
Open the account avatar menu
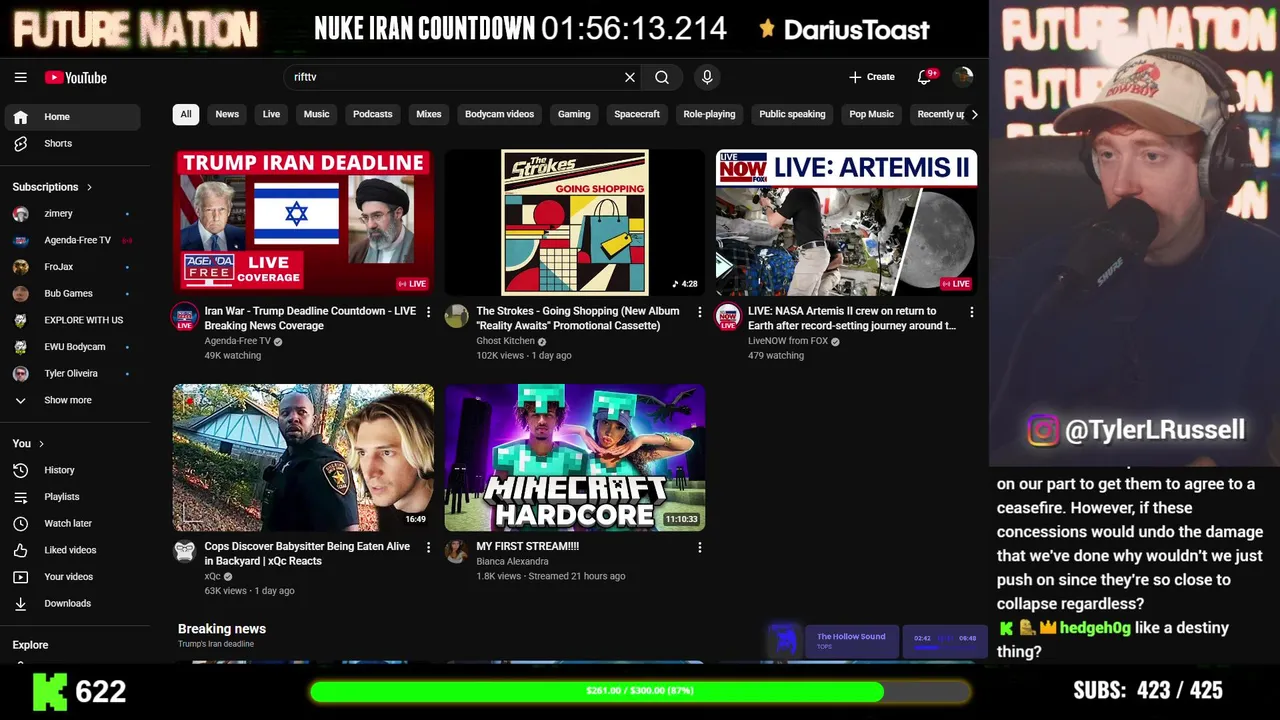tap(963, 77)
